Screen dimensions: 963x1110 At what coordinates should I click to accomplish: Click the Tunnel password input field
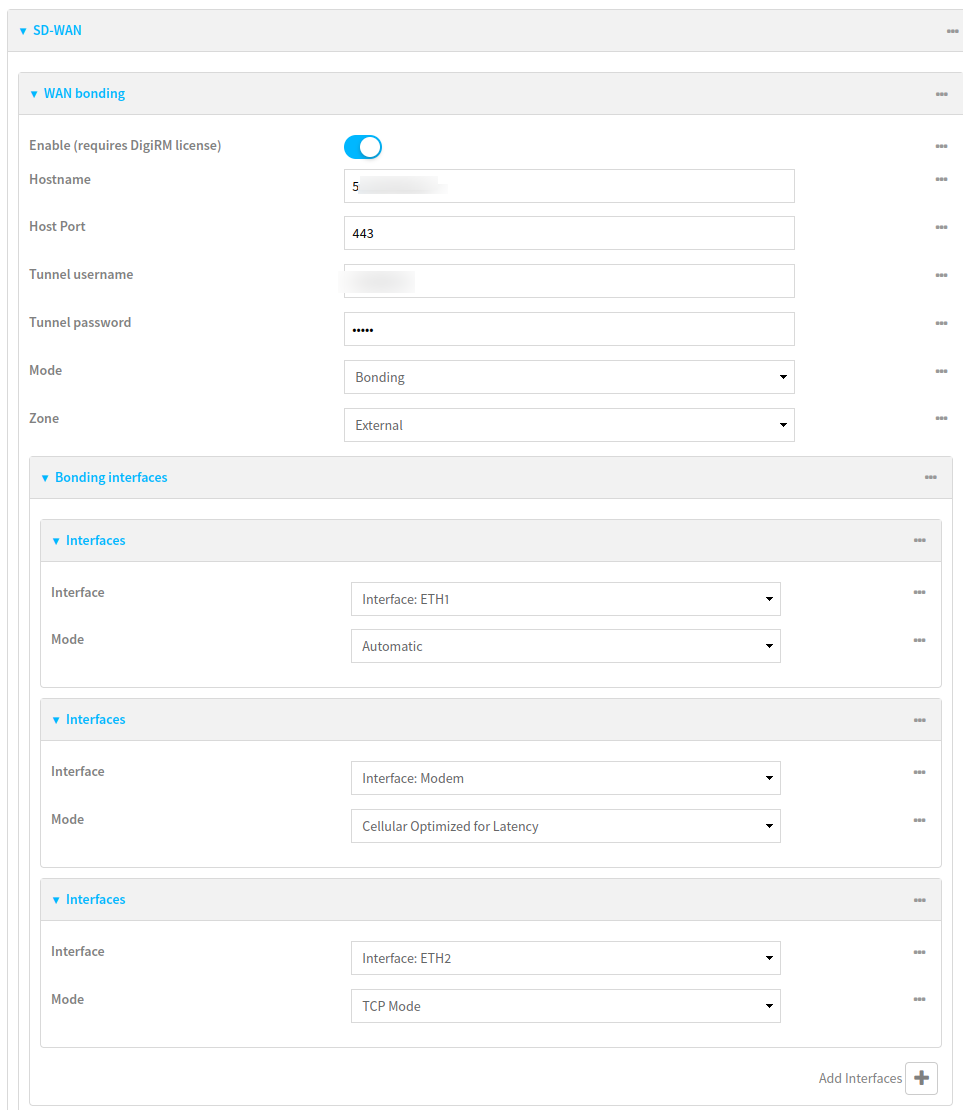569,329
